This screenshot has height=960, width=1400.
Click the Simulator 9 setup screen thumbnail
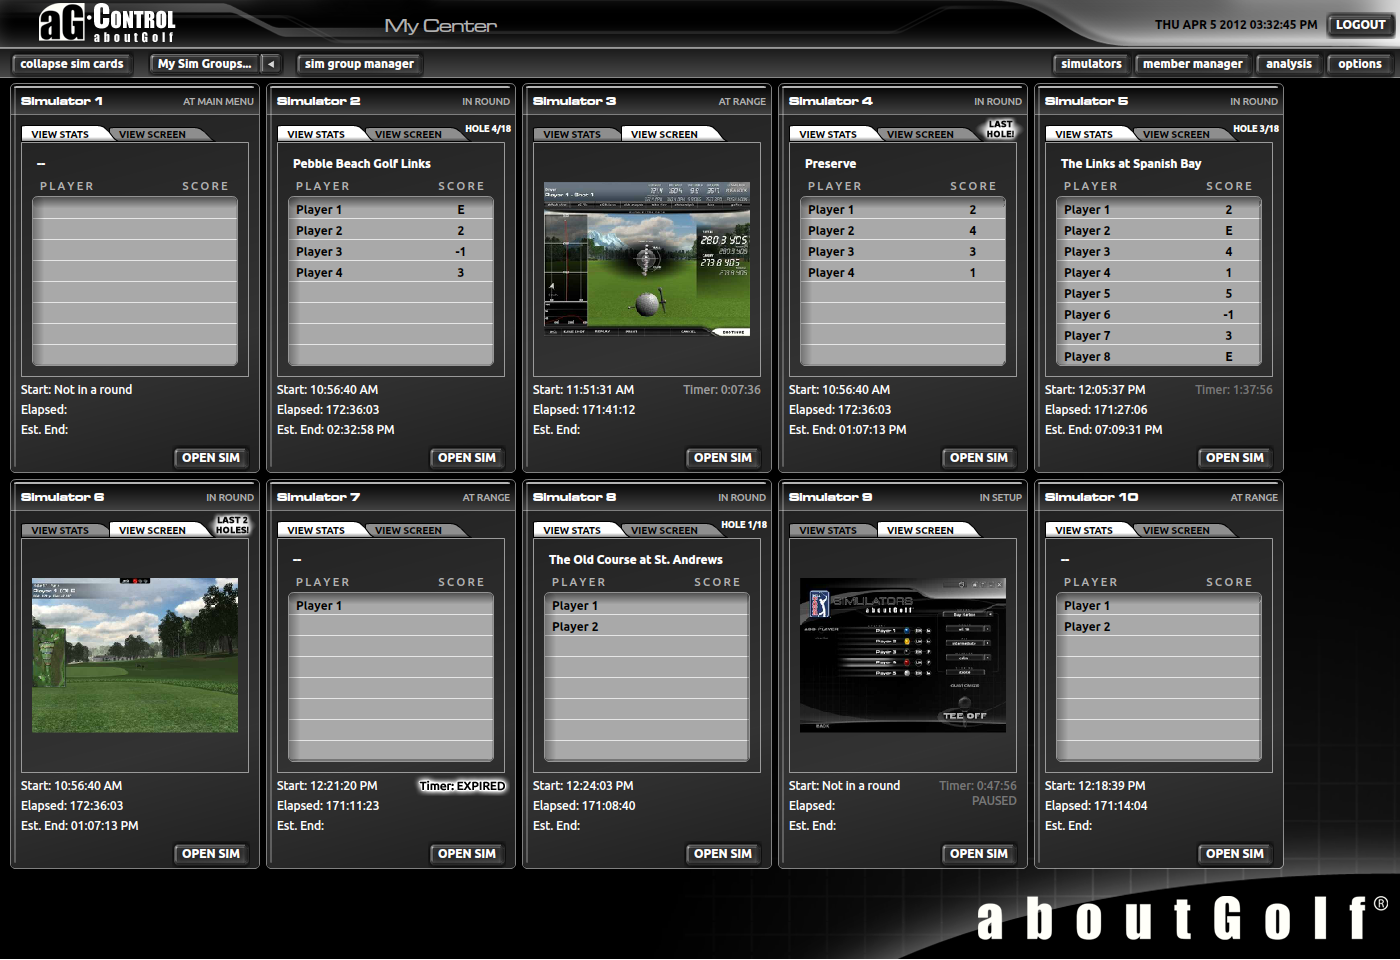pyautogui.click(x=903, y=655)
